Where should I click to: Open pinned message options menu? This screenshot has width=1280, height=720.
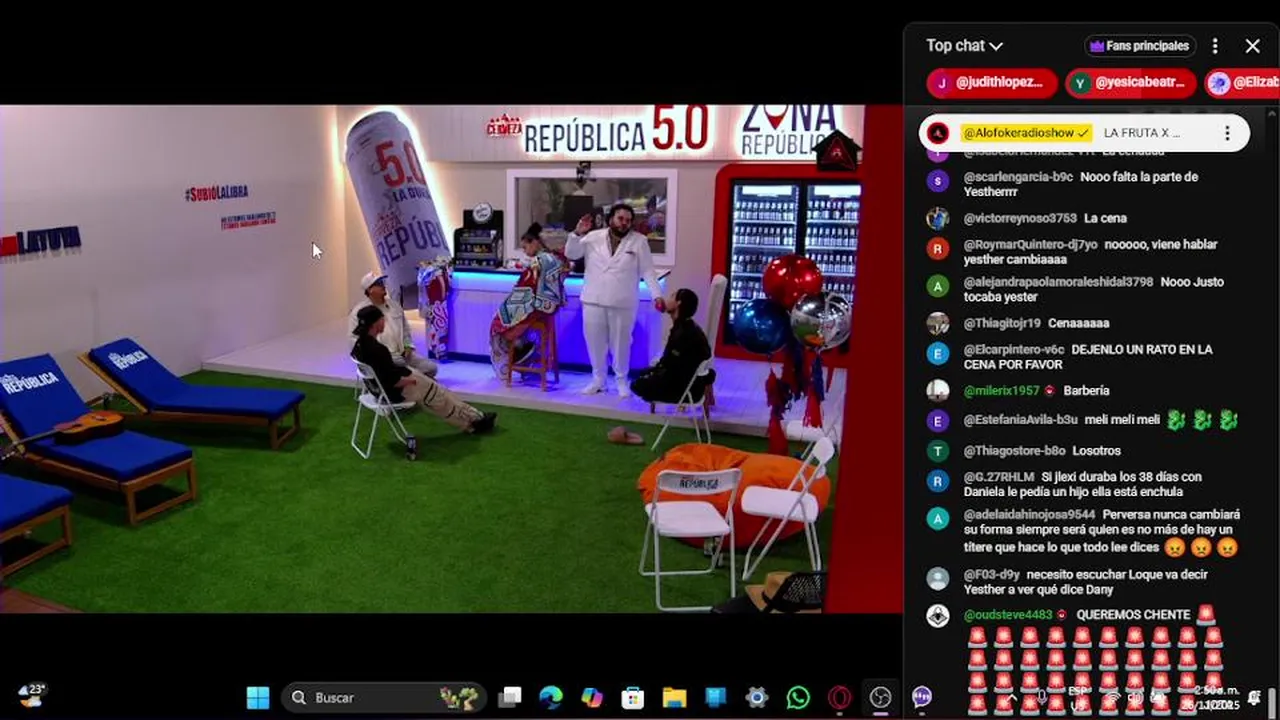tap(1227, 133)
